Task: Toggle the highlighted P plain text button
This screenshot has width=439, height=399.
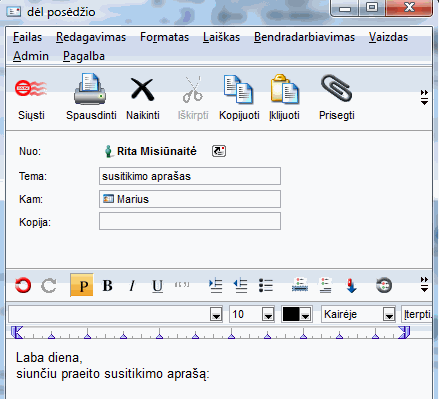Action: [x=82, y=285]
